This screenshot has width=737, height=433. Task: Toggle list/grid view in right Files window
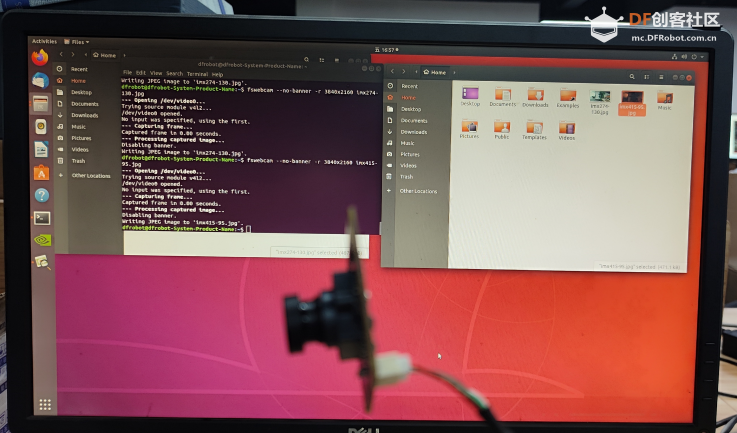click(647, 77)
